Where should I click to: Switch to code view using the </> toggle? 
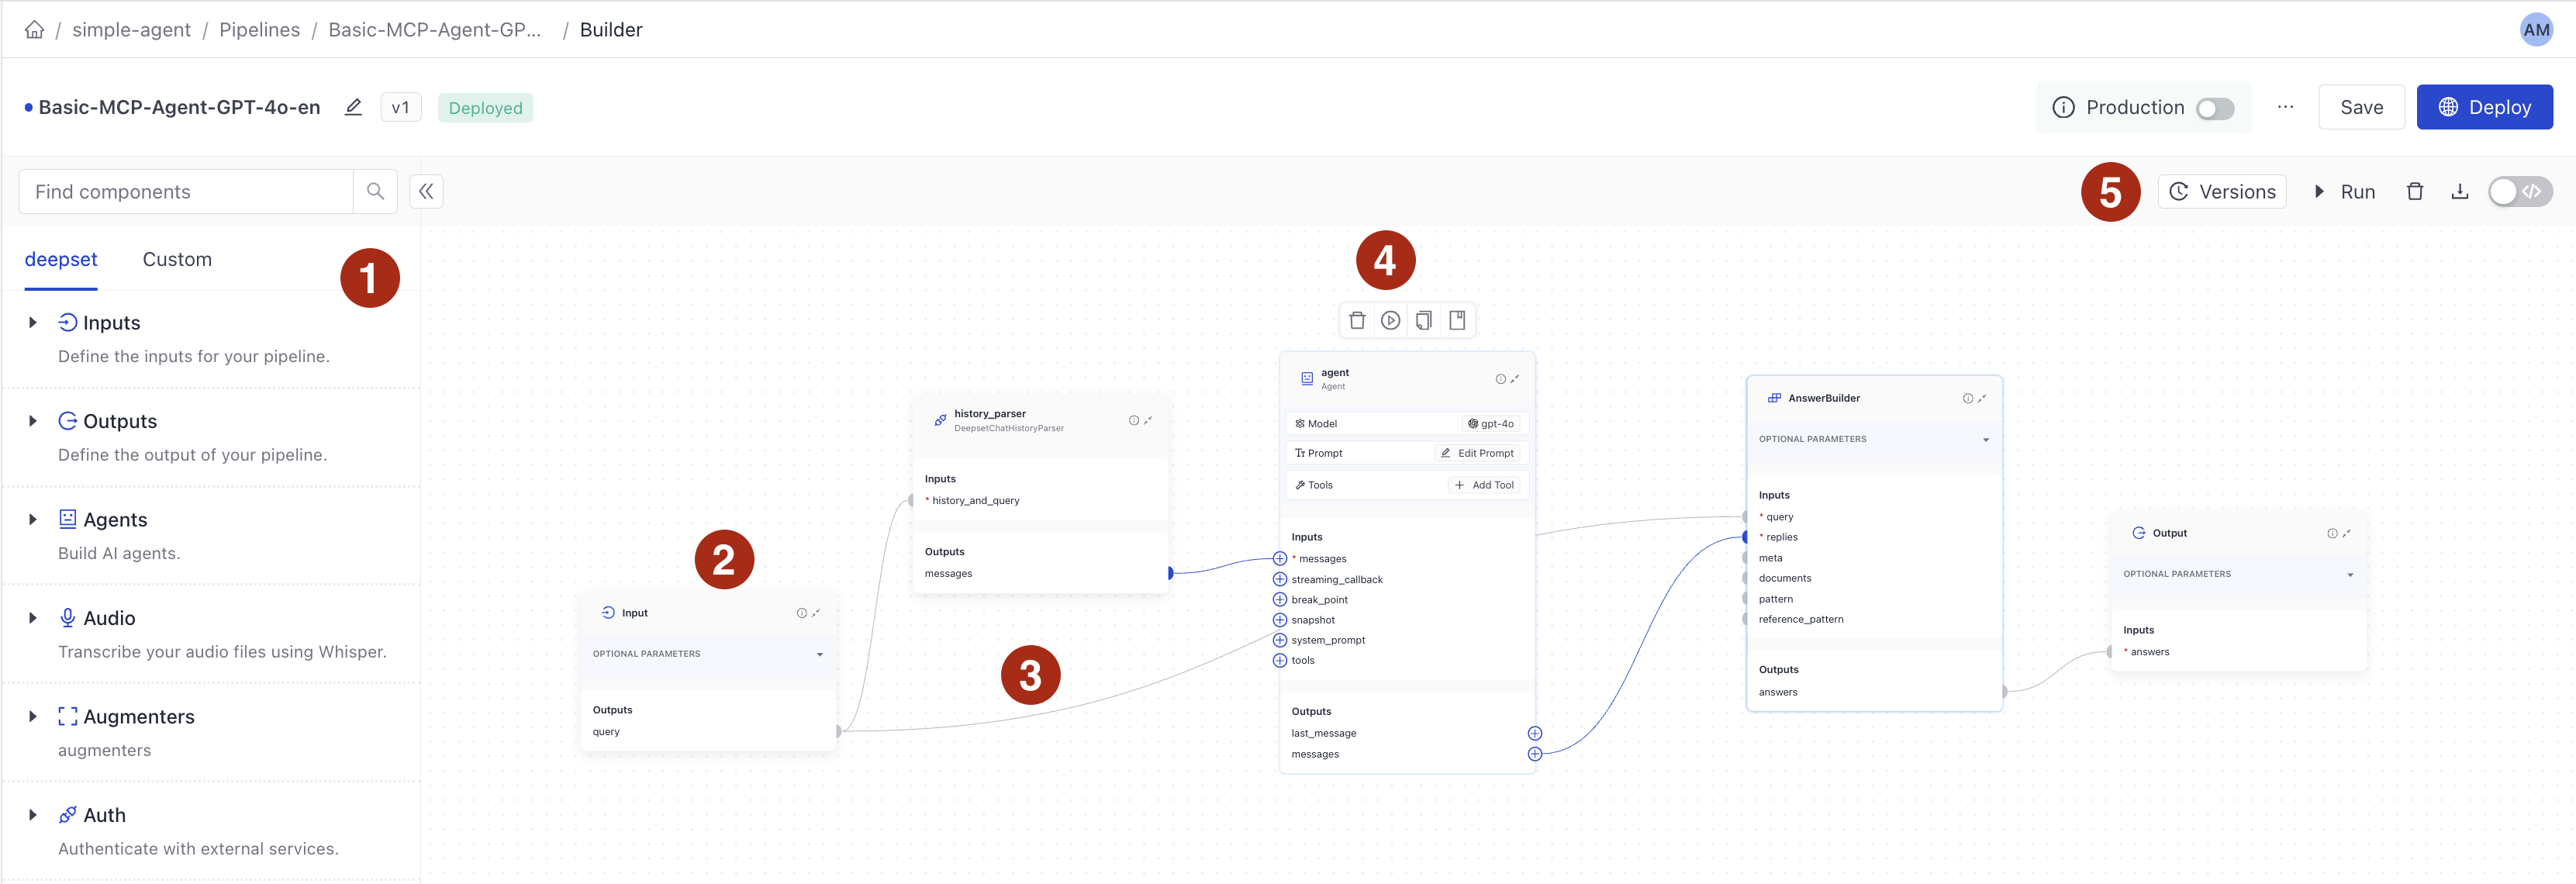pos(2533,191)
